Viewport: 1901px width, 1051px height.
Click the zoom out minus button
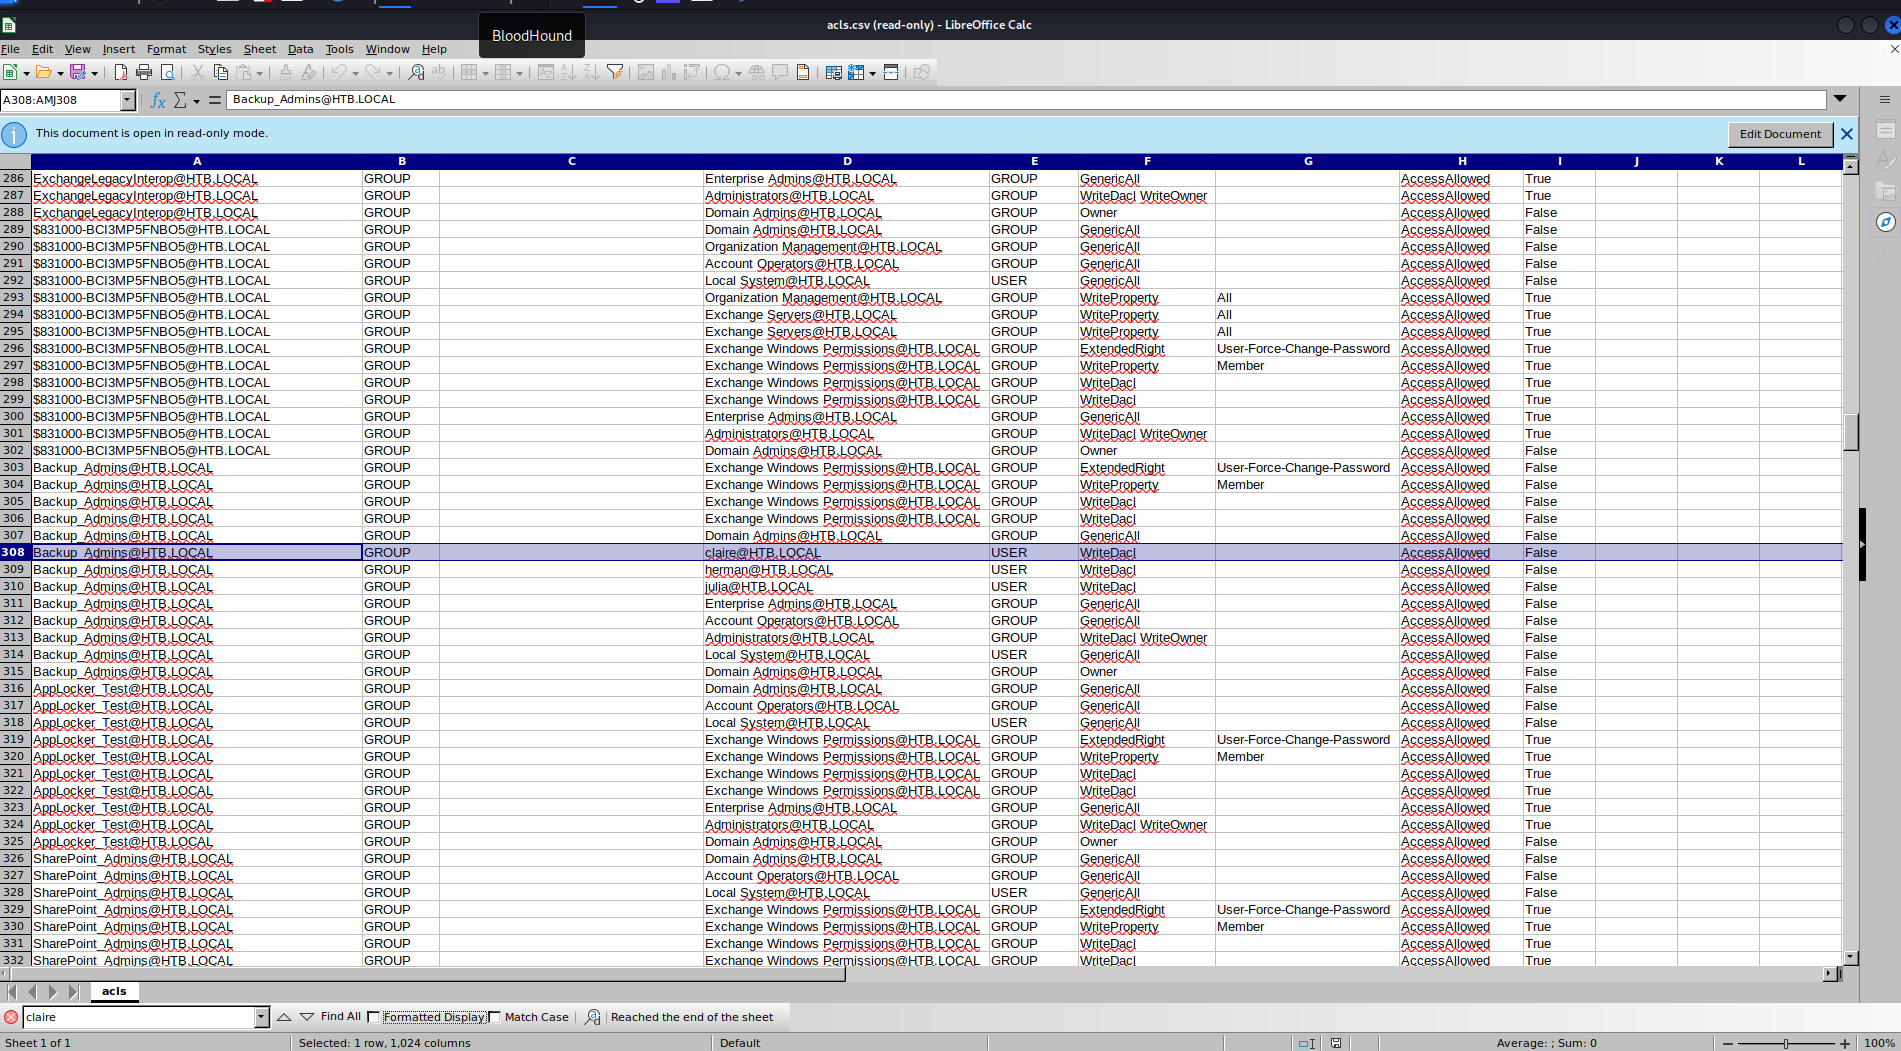(1727, 1043)
